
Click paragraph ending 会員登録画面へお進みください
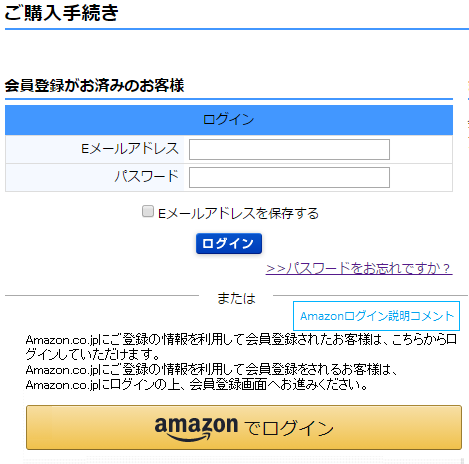(212, 377)
